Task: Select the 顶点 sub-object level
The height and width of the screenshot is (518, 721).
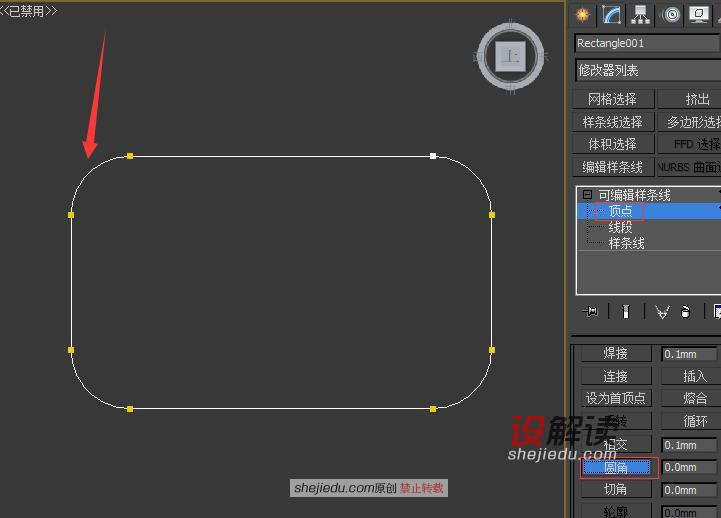Action: [x=620, y=211]
